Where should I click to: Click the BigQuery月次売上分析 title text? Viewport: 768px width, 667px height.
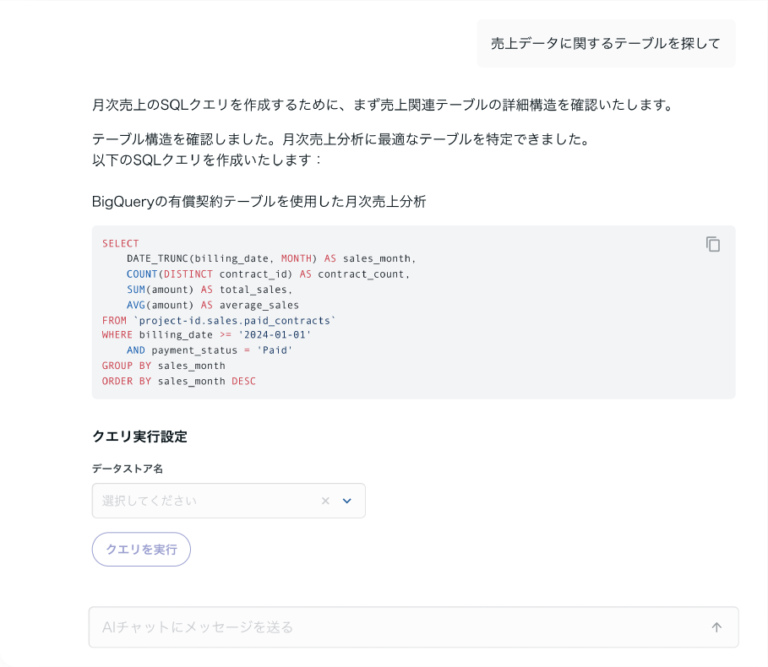click(258, 202)
